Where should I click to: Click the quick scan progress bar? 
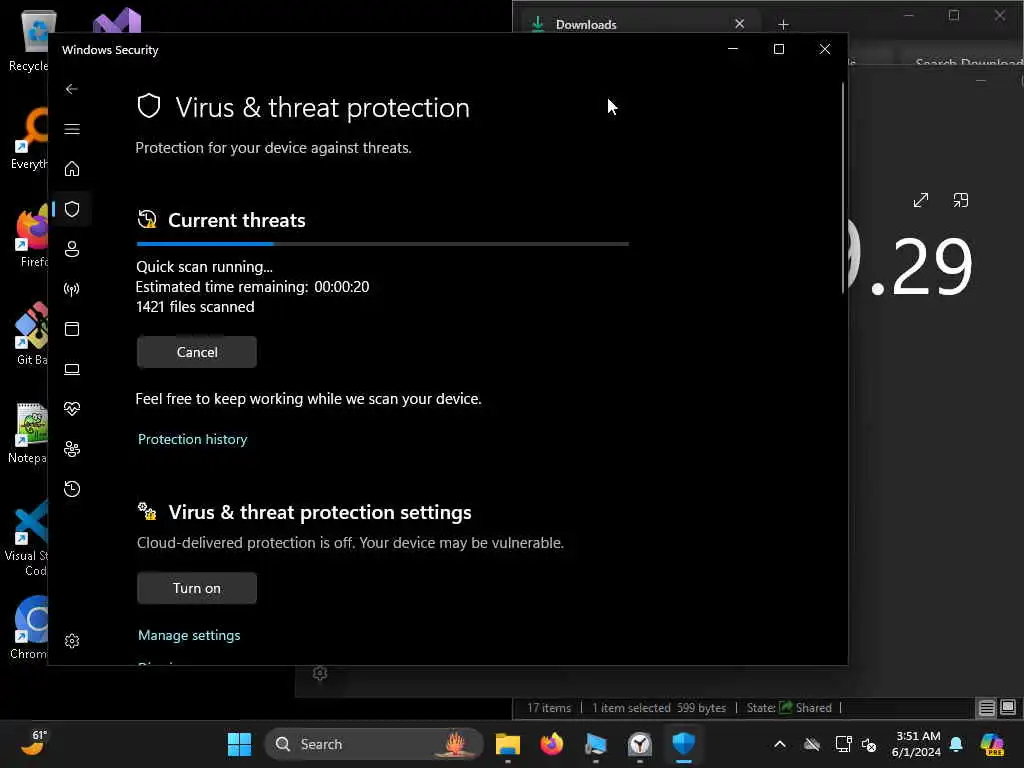tap(383, 244)
